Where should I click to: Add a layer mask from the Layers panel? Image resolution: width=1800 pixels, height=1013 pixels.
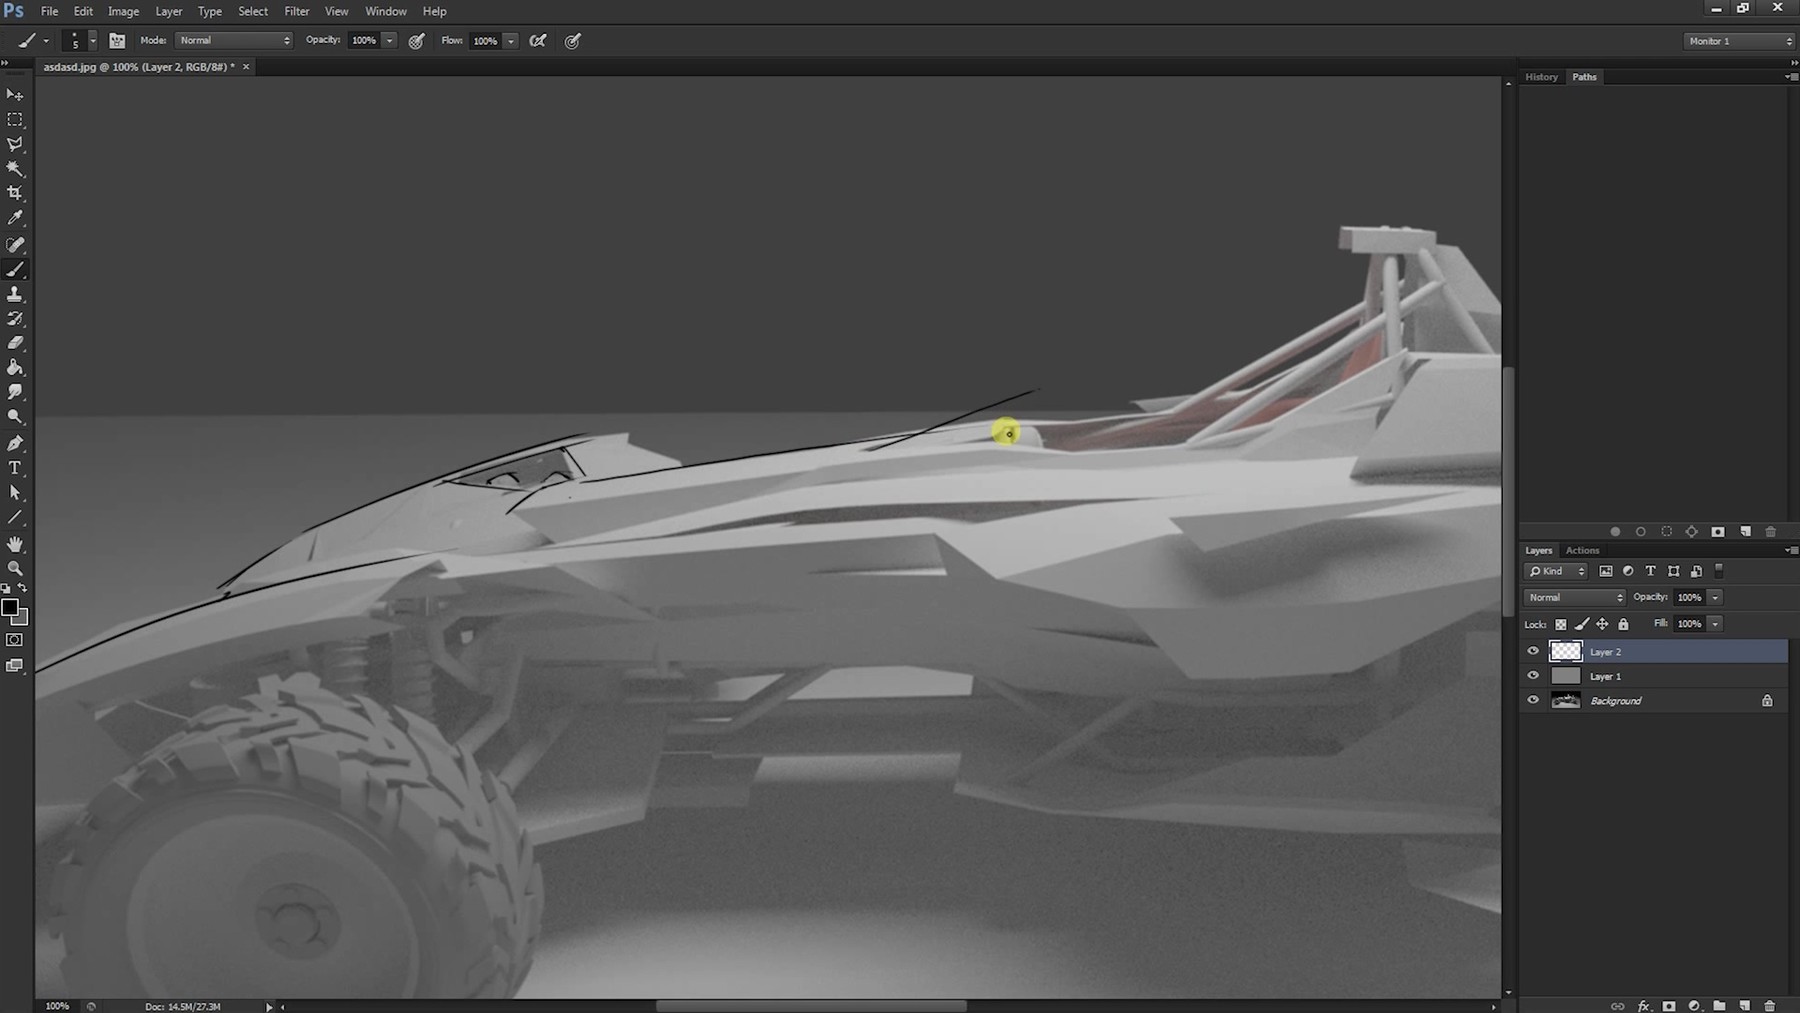tap(1668, 1006)
